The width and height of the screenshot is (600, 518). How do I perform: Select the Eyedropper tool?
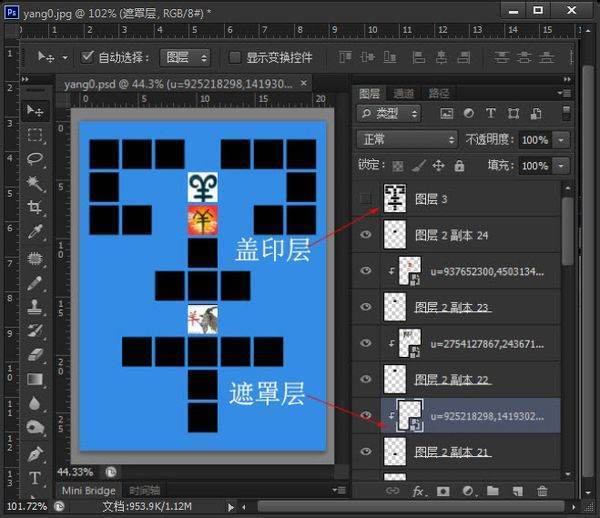35,232
